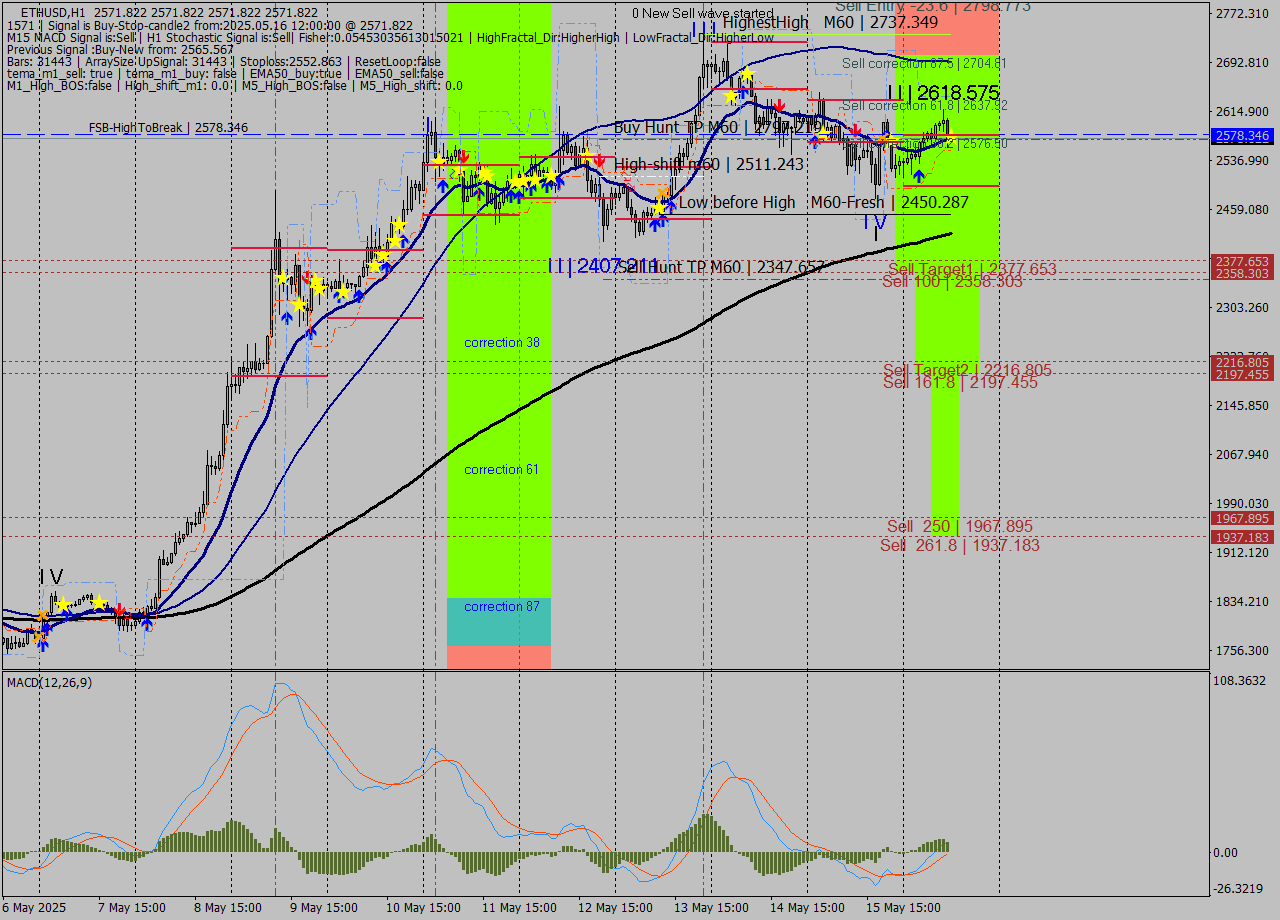Click the blue up arrow near Low before High label

(x=671, y=205)
